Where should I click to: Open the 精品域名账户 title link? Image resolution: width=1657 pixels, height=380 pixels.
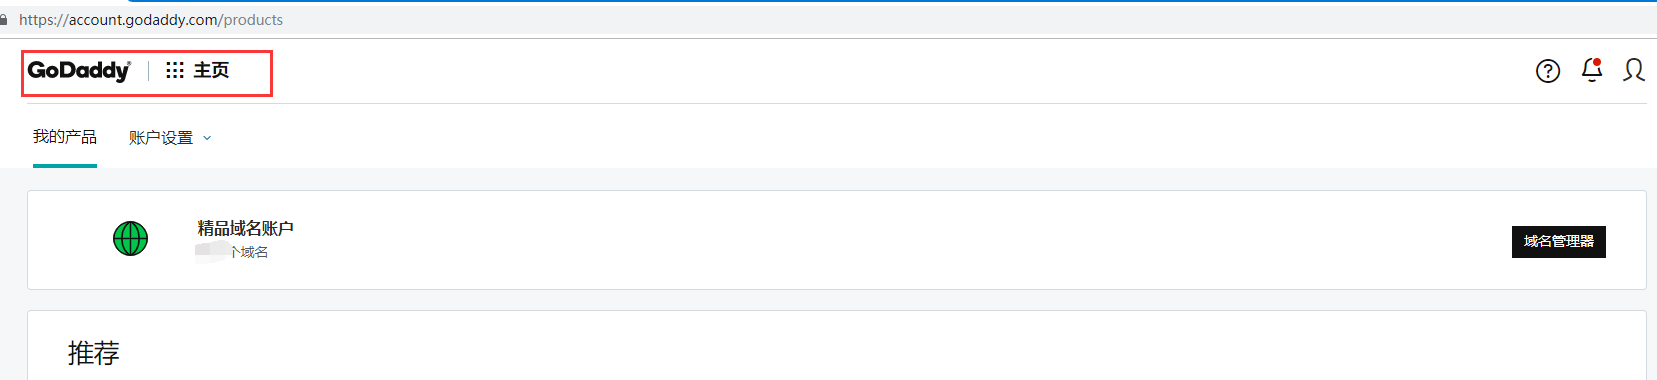point(245,228)
